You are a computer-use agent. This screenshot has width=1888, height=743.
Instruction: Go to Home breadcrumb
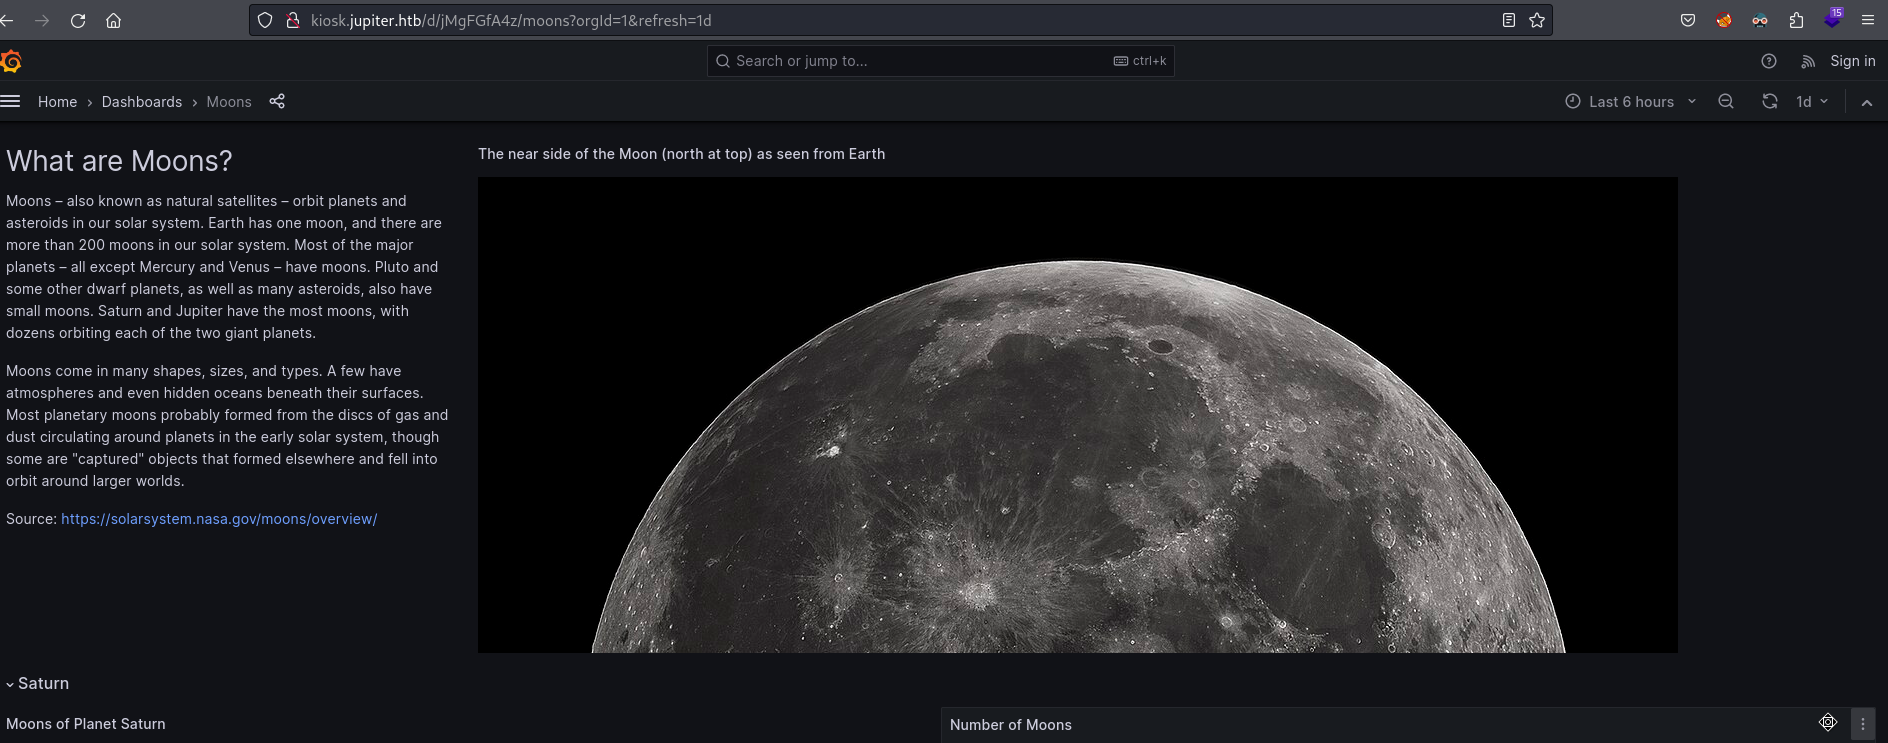pyautogui.click(x=57, y=102)
